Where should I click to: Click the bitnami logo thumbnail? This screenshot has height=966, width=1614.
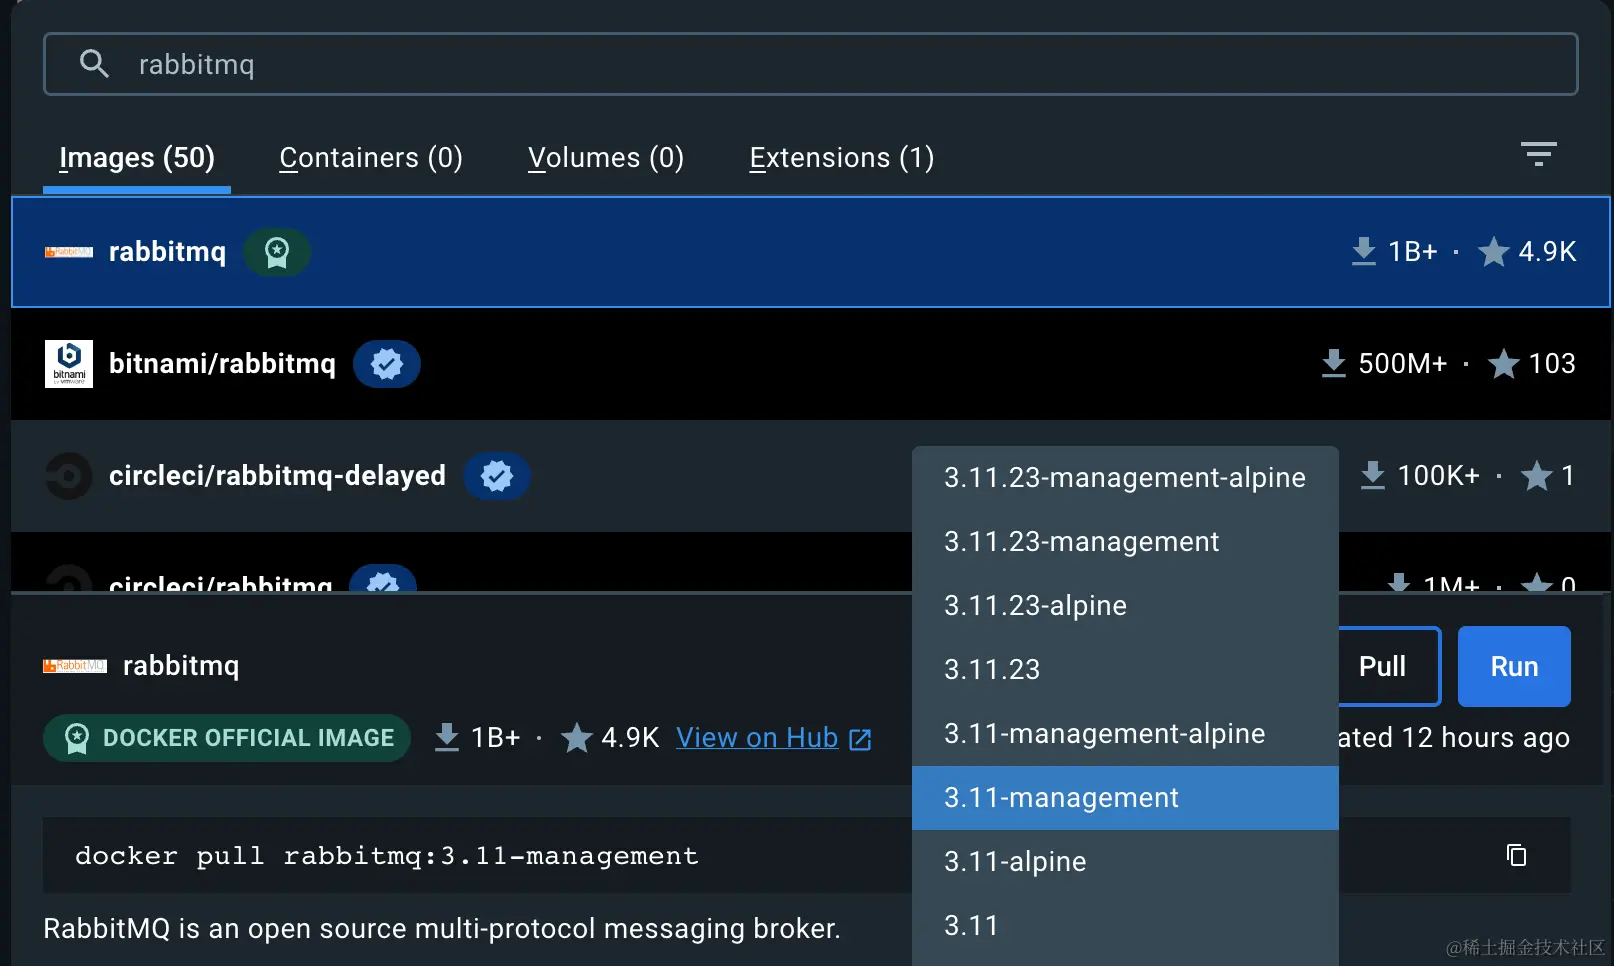69,364
